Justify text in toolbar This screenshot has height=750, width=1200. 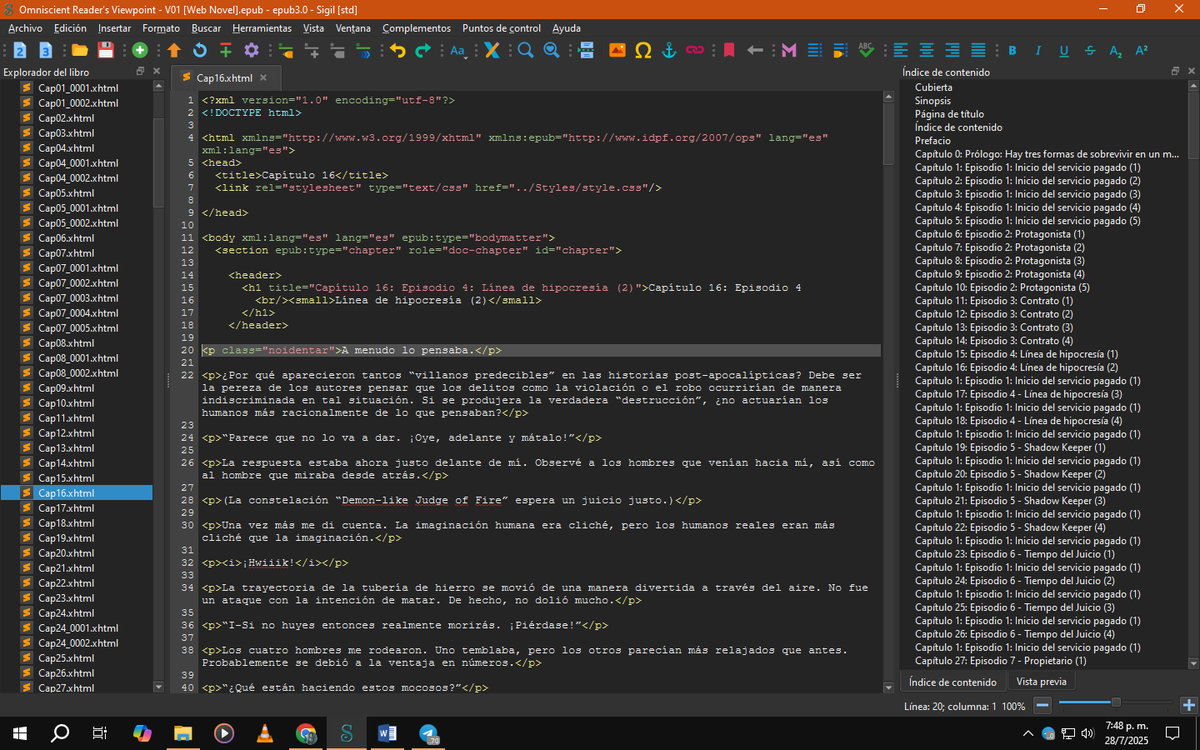coord(979,50)
